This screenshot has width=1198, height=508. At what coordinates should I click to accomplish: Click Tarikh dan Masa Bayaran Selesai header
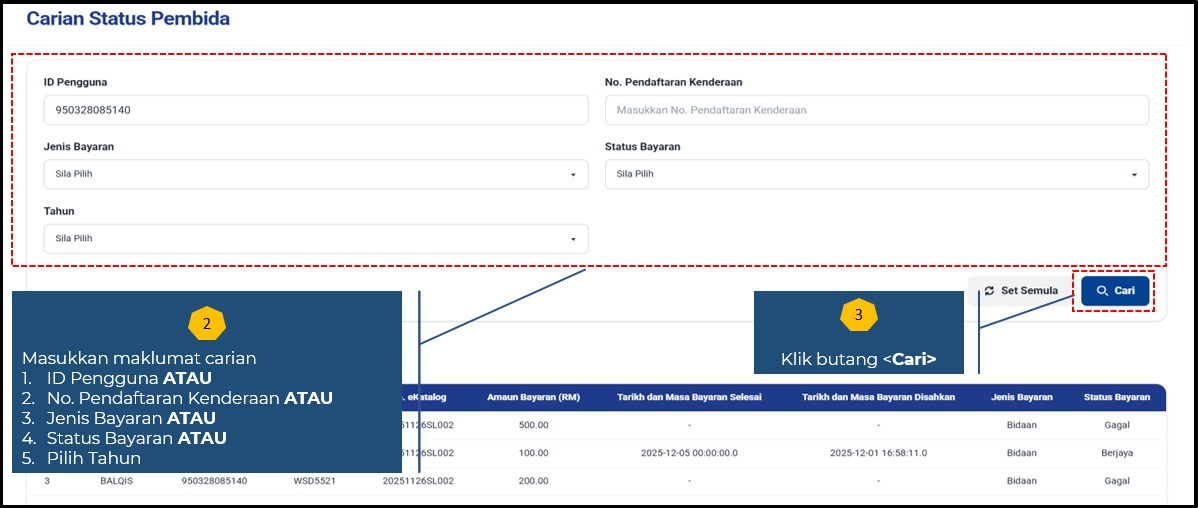(689, 397)
